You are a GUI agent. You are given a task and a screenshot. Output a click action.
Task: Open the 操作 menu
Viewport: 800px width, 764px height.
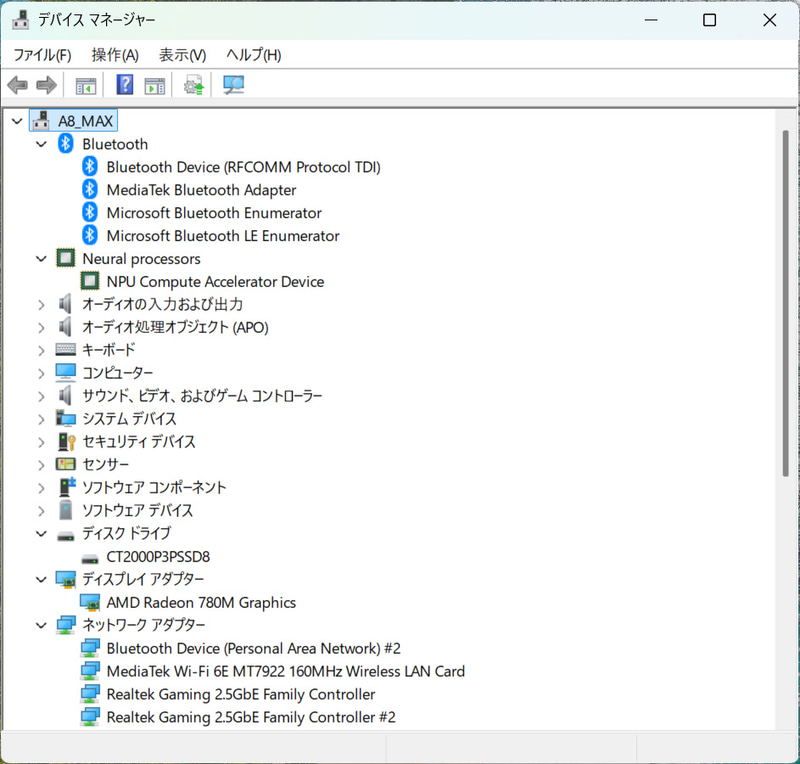click(113, 55)
